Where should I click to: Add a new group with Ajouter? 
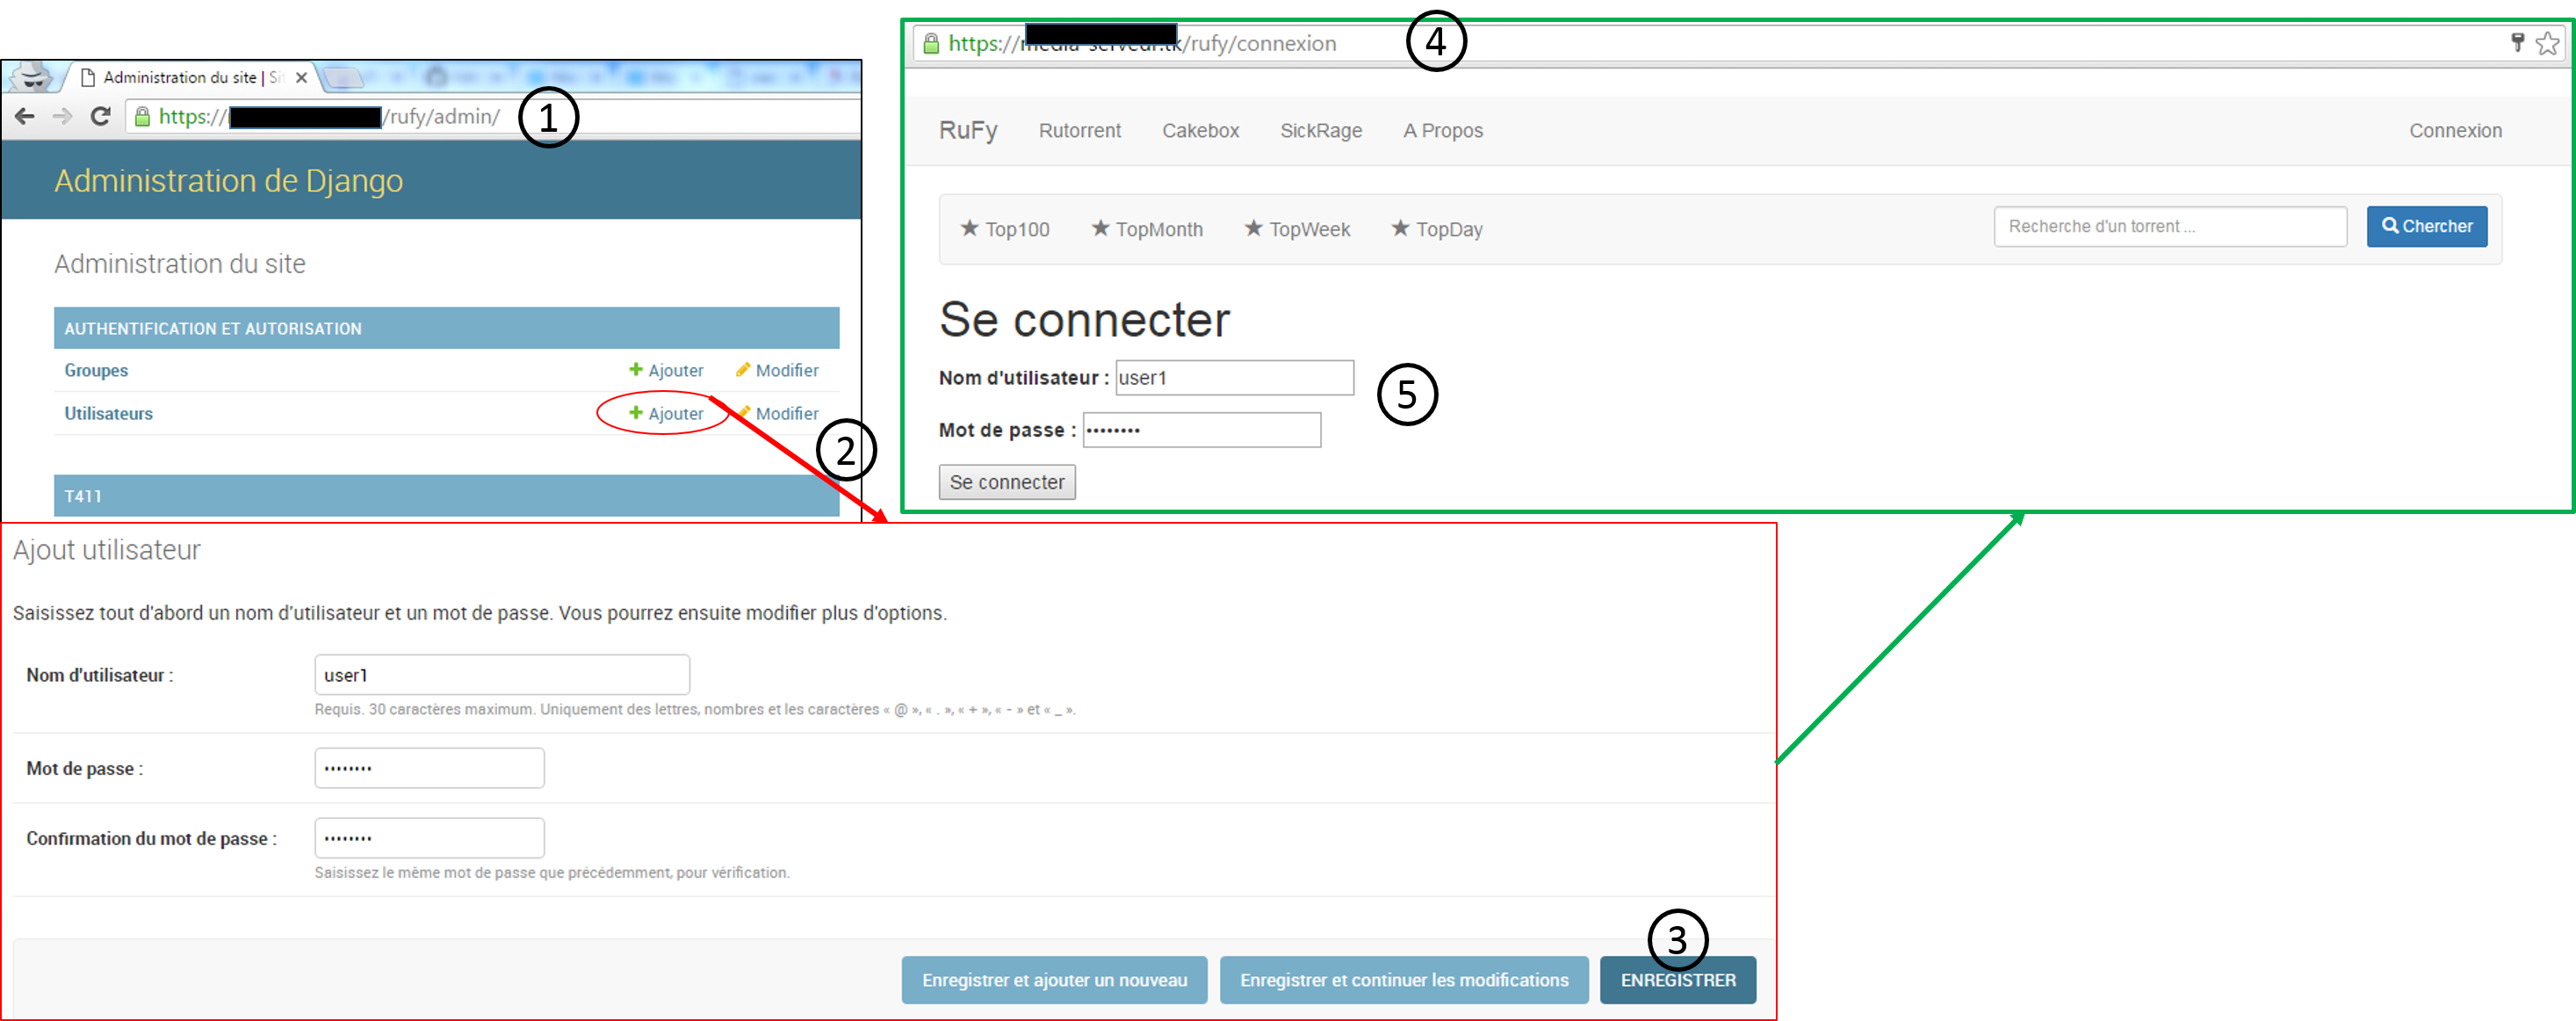pyautogui.click(x=666, y=371)
